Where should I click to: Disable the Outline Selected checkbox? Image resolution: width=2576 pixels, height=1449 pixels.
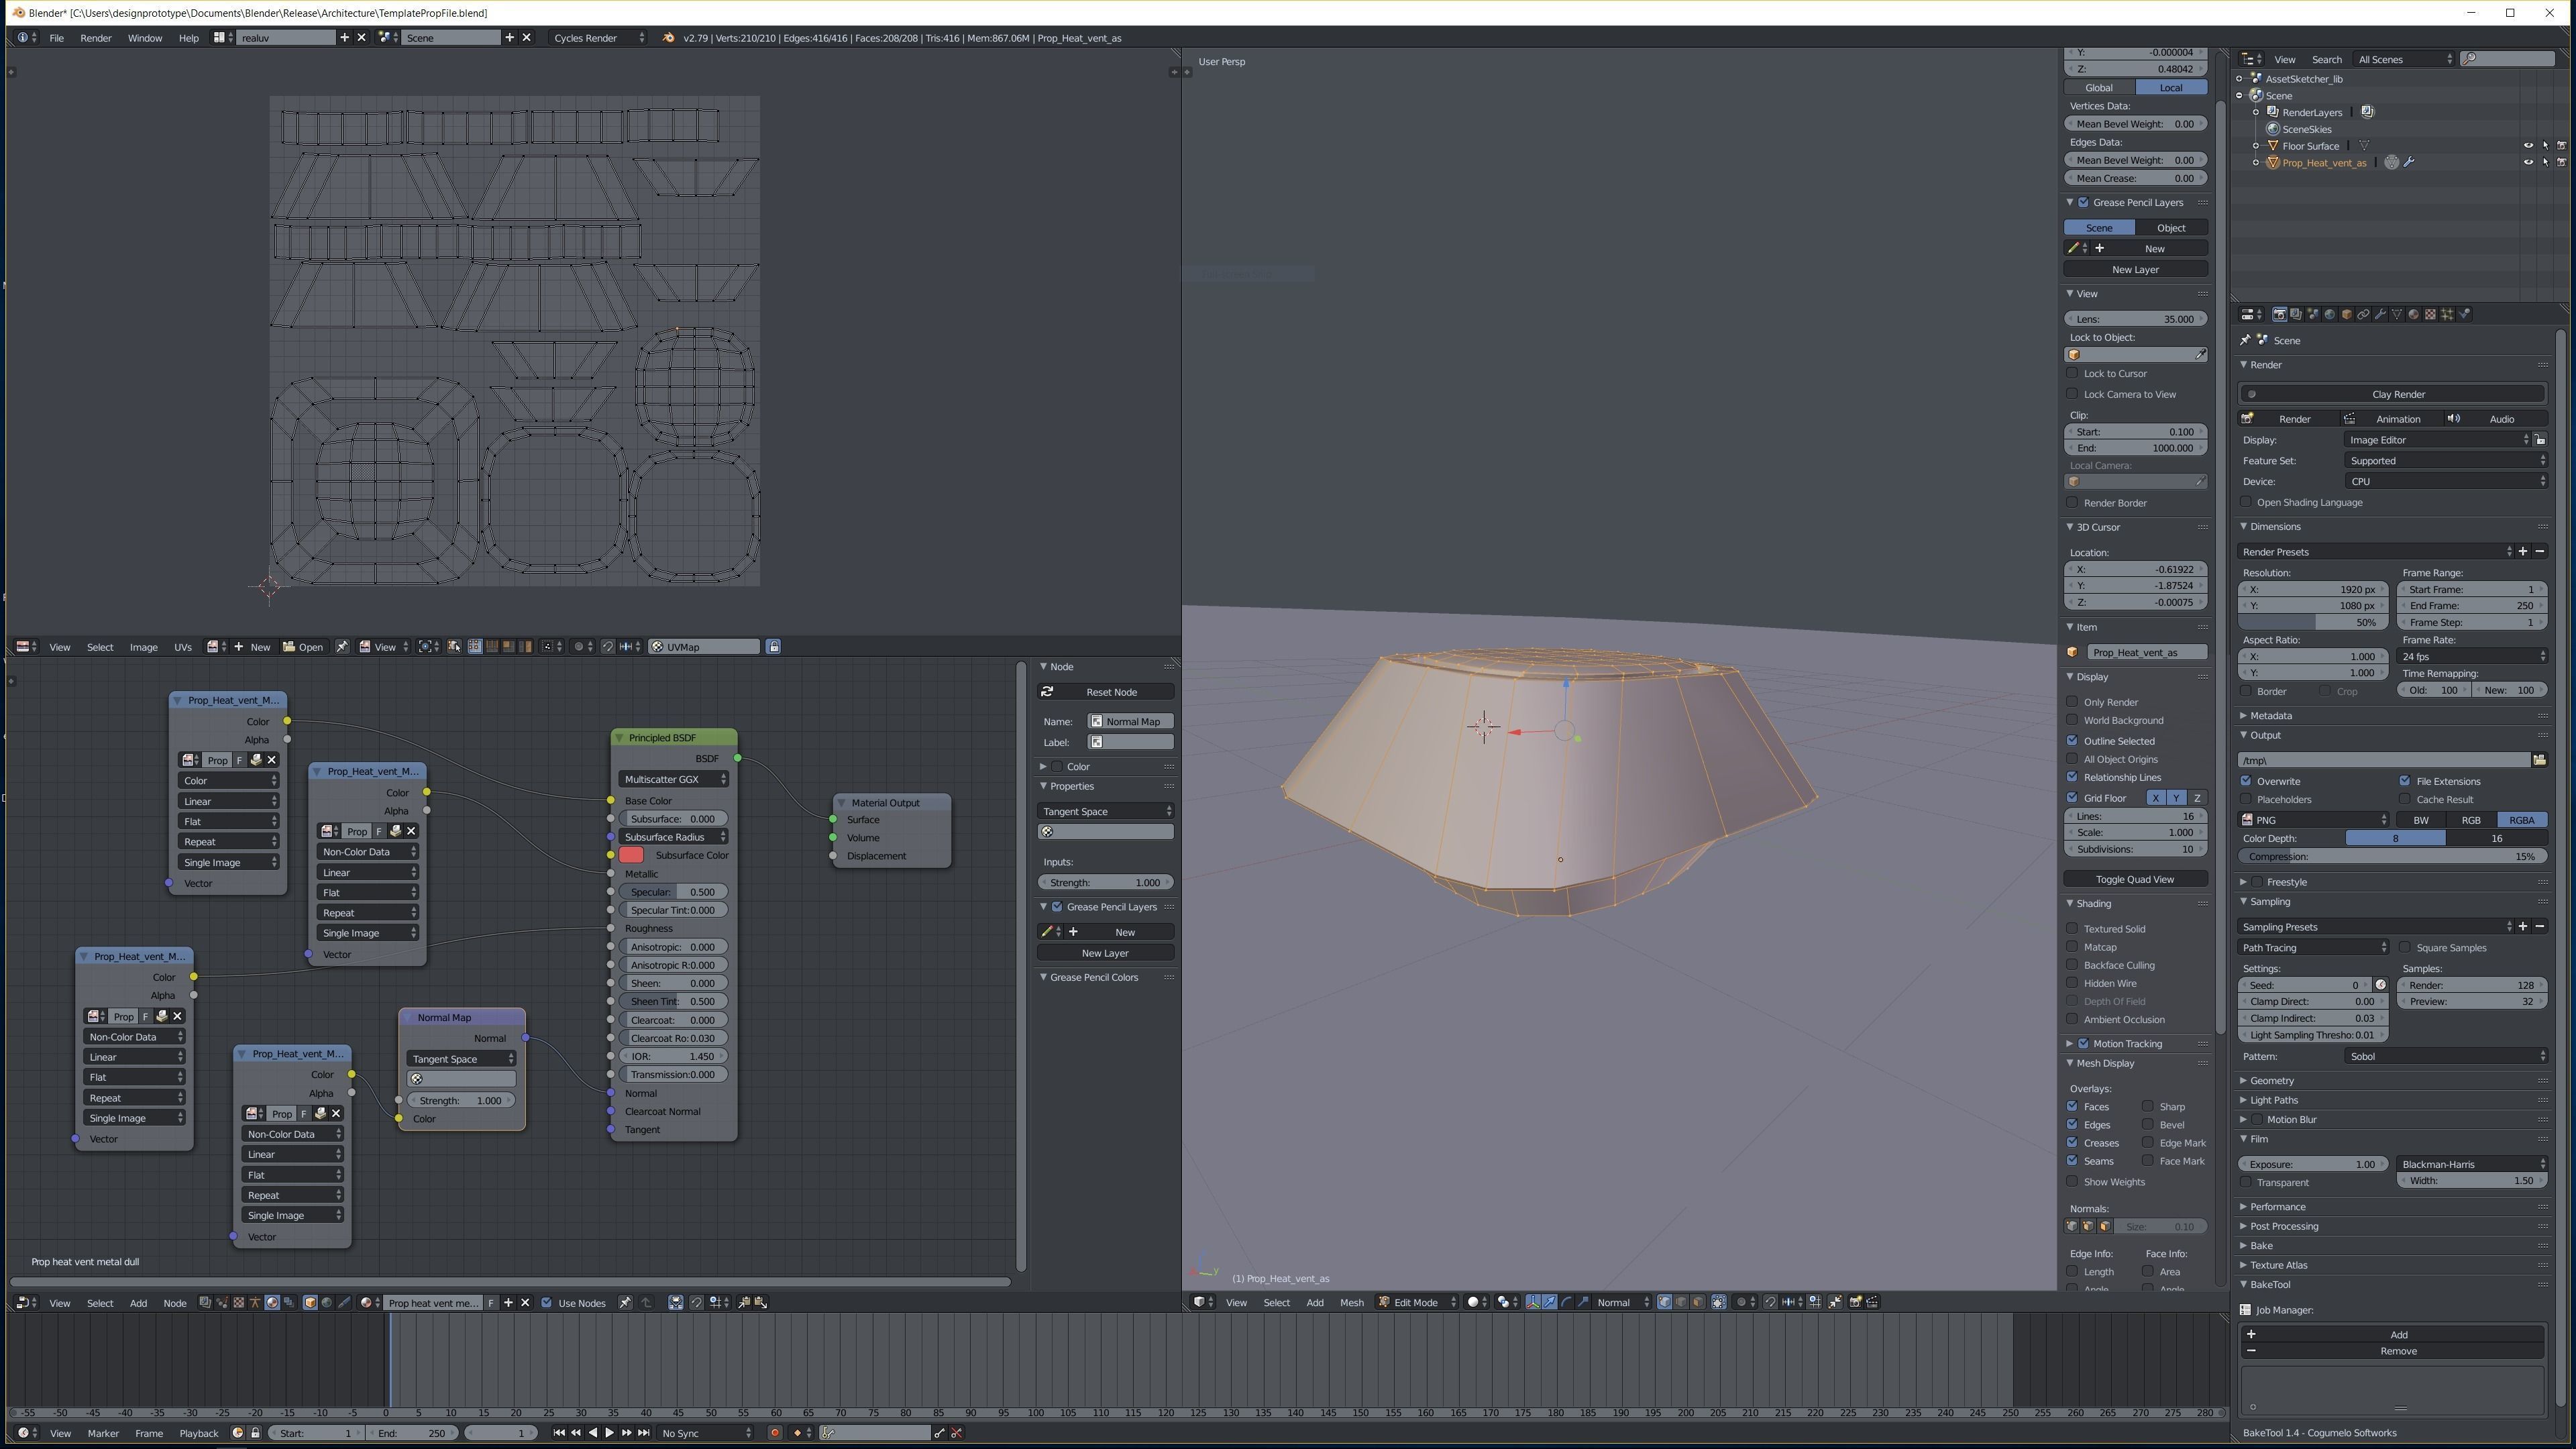coord(2073,741)
